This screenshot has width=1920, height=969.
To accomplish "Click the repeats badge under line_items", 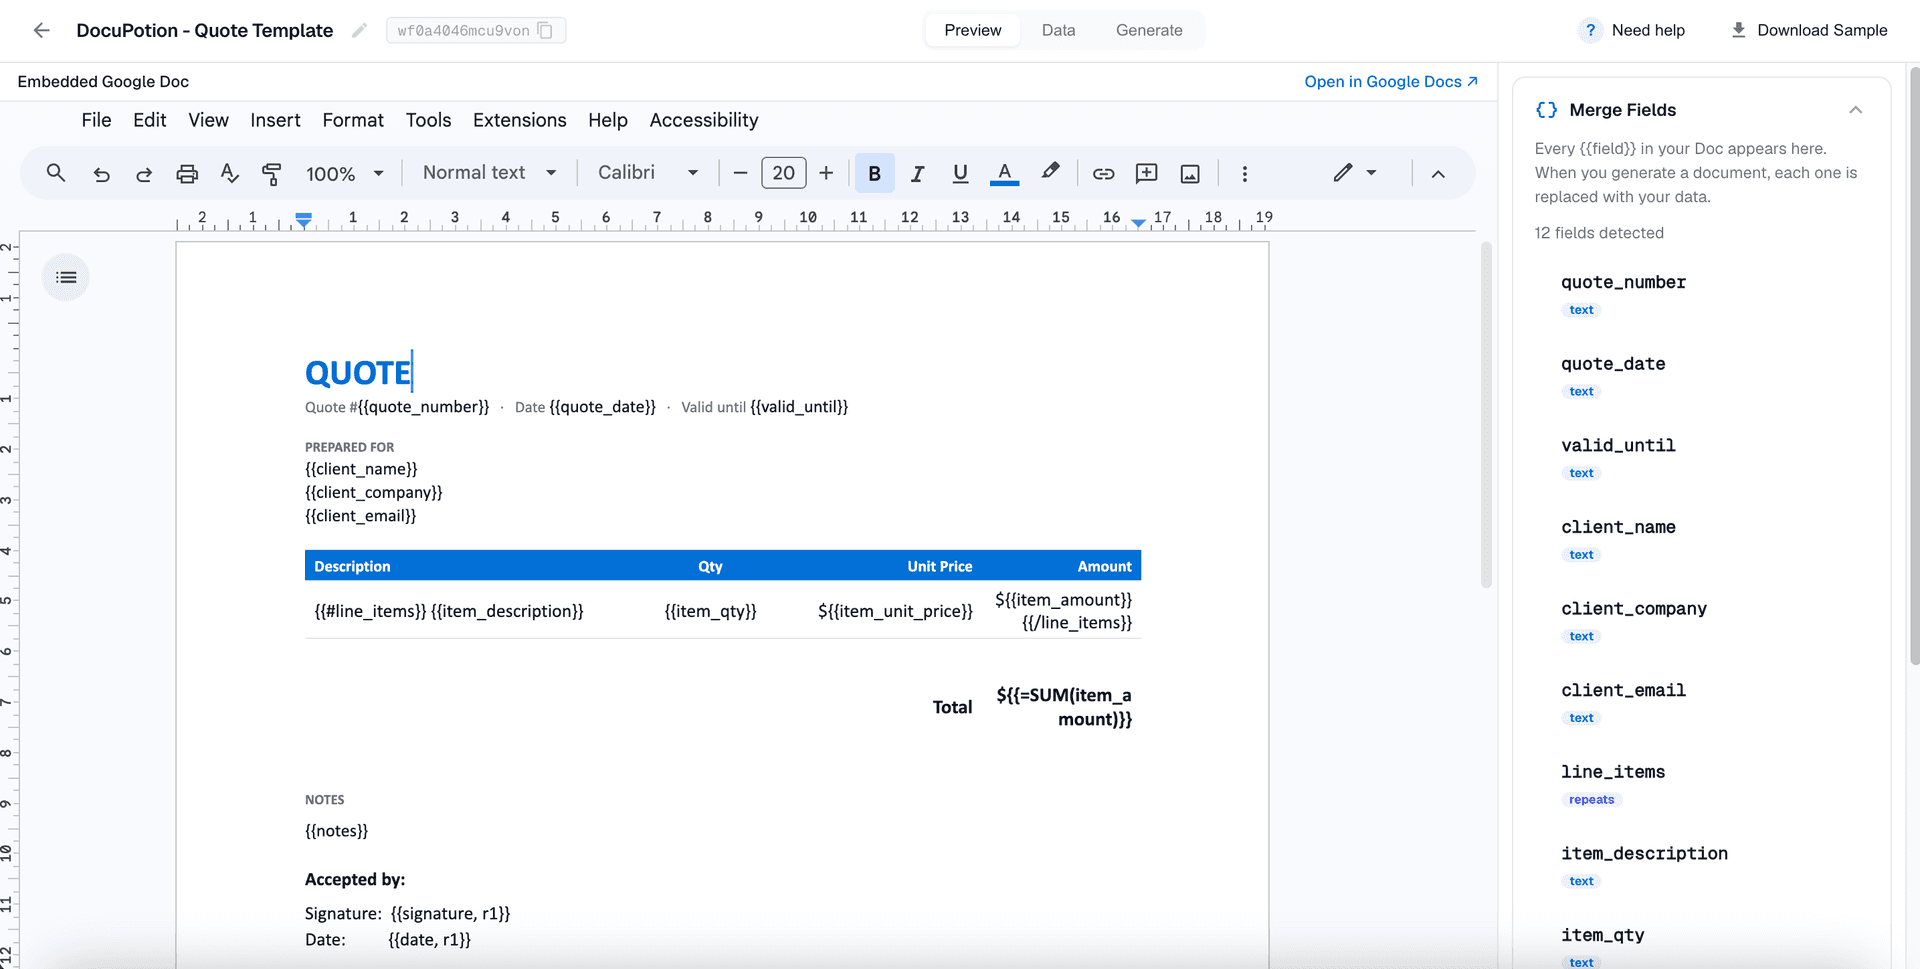I will pyautogui.click(x=1591, y=799).
